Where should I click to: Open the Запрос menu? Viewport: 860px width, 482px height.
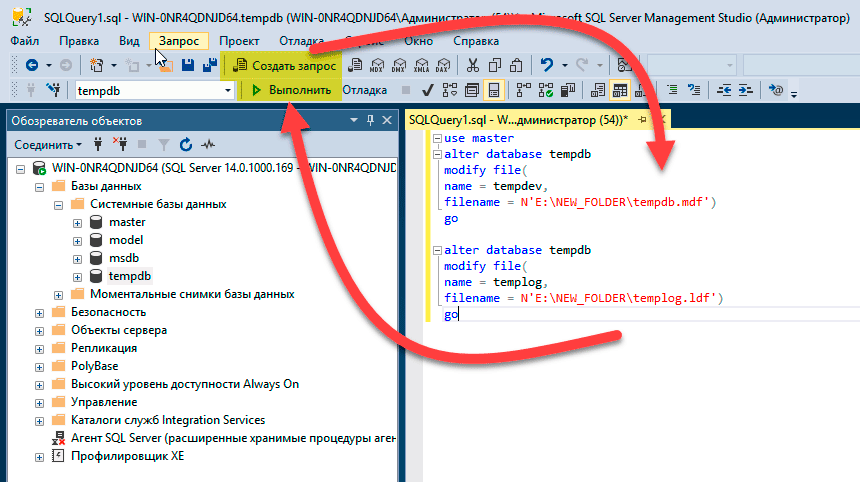click(179, 41)
